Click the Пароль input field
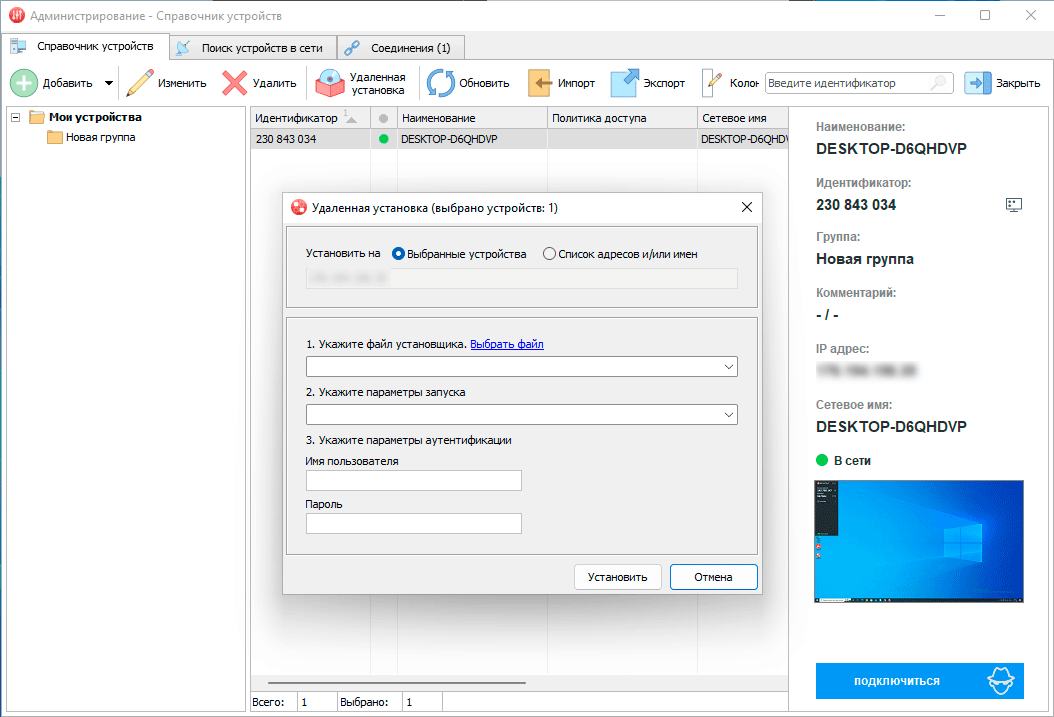1054x717 pixels. (x=413, y=523)
